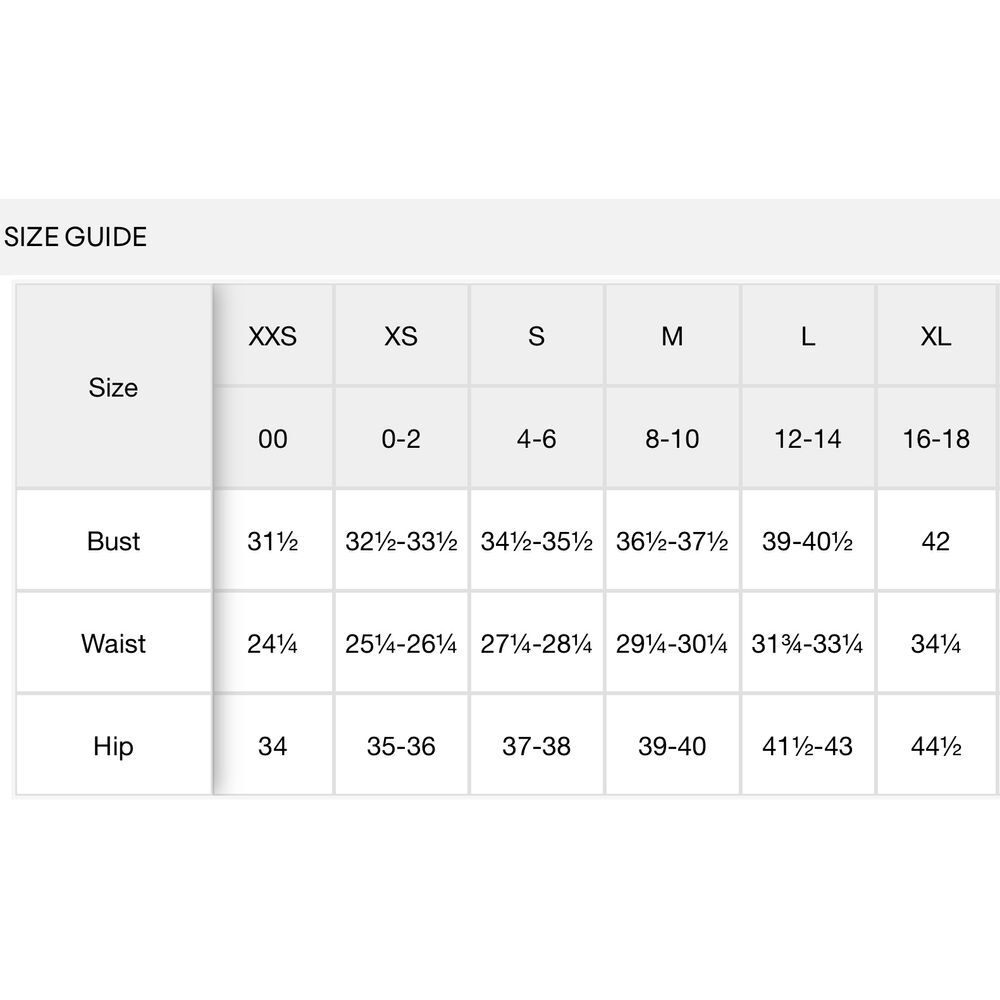1000x1000 pixels.
Task: Click numeric size 00 cell
Action: (272, 438)
